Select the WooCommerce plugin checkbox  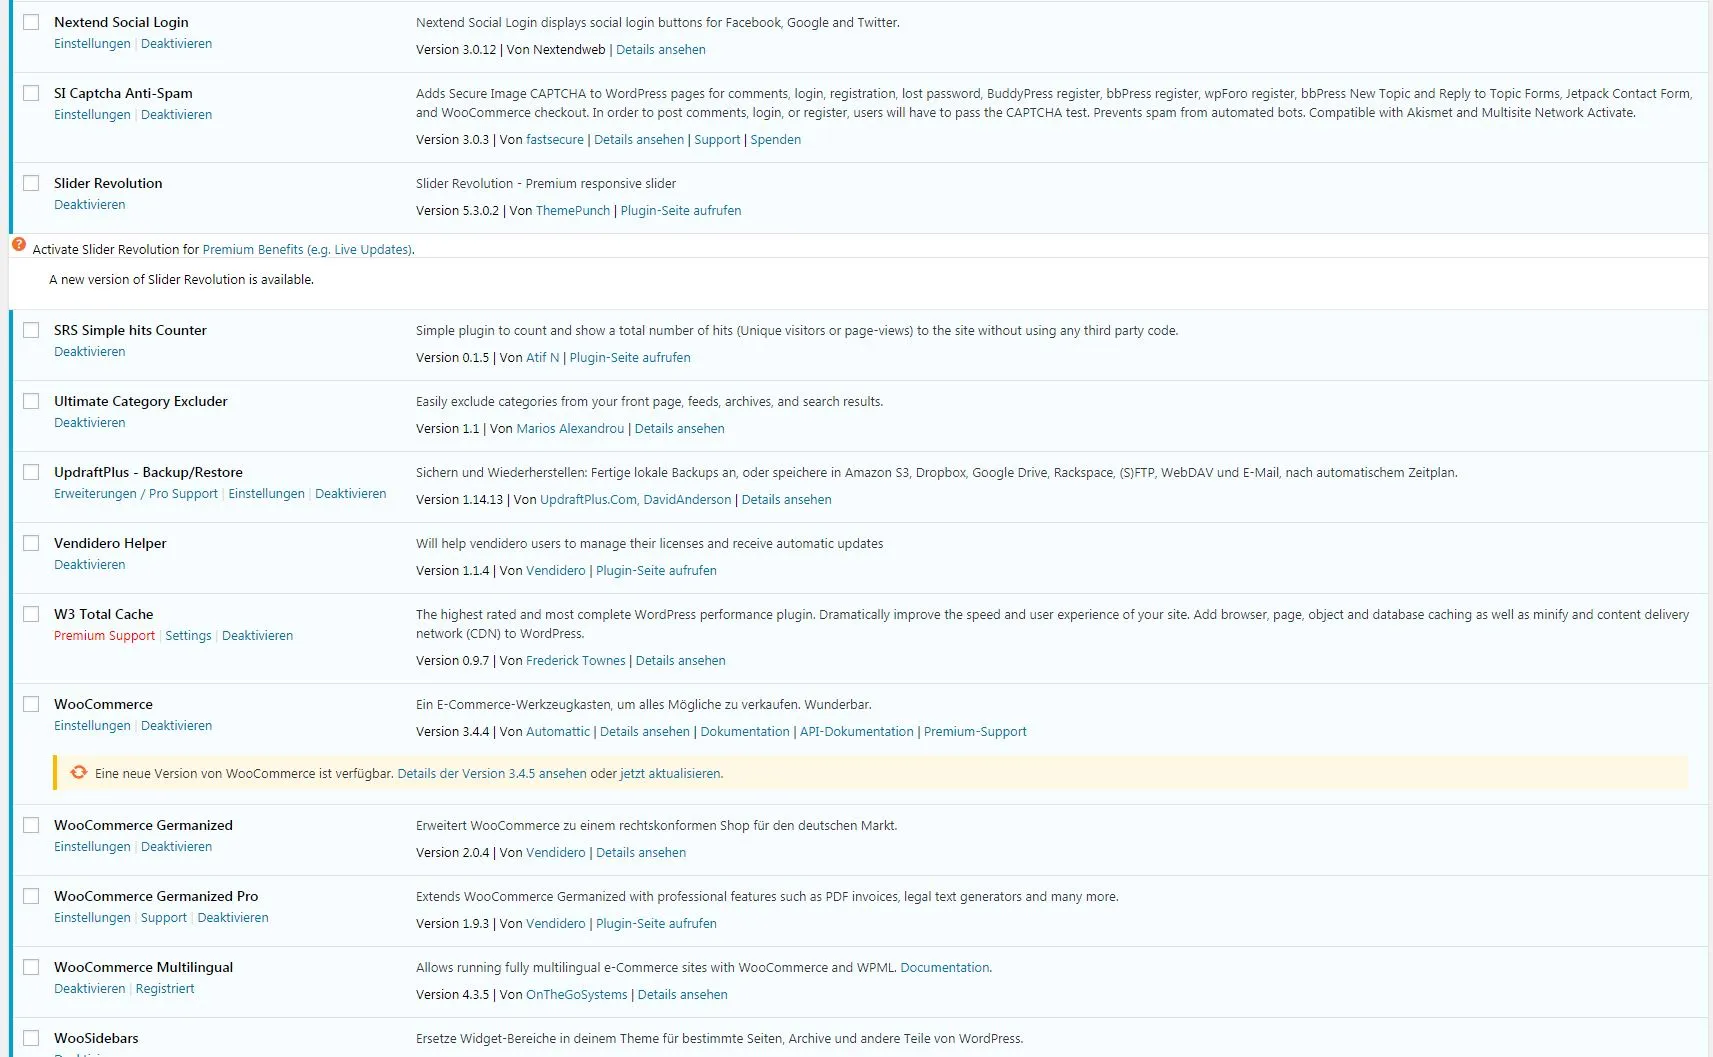click(x=32, y=704)
